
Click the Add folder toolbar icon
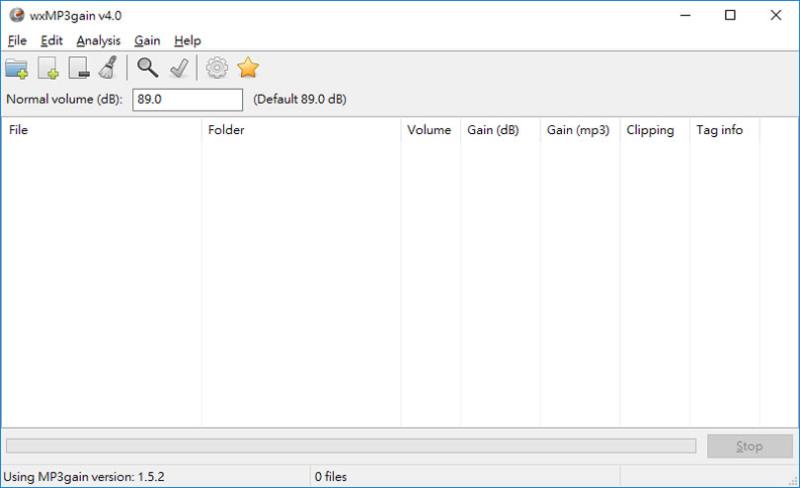(x=16, y=68)
